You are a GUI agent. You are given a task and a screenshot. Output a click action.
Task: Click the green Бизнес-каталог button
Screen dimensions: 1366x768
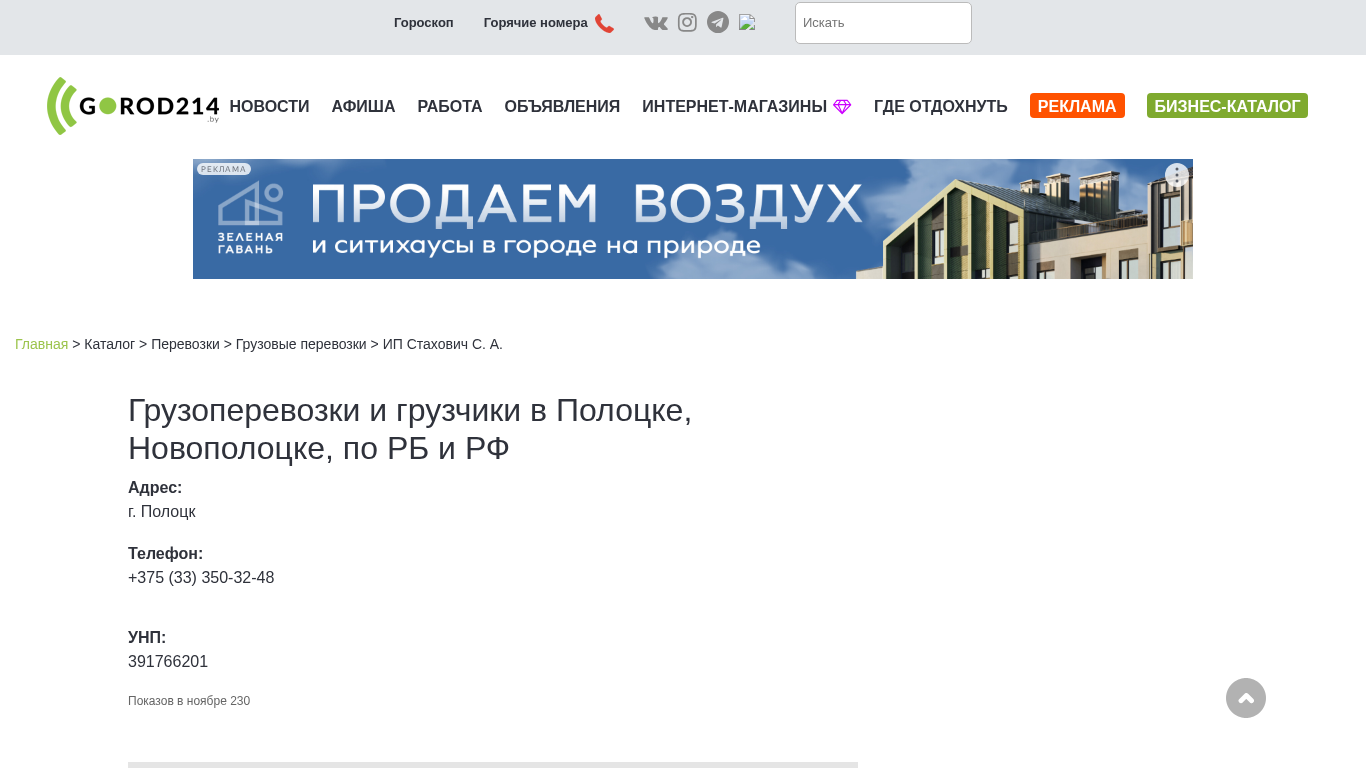tap(1227, 106)
